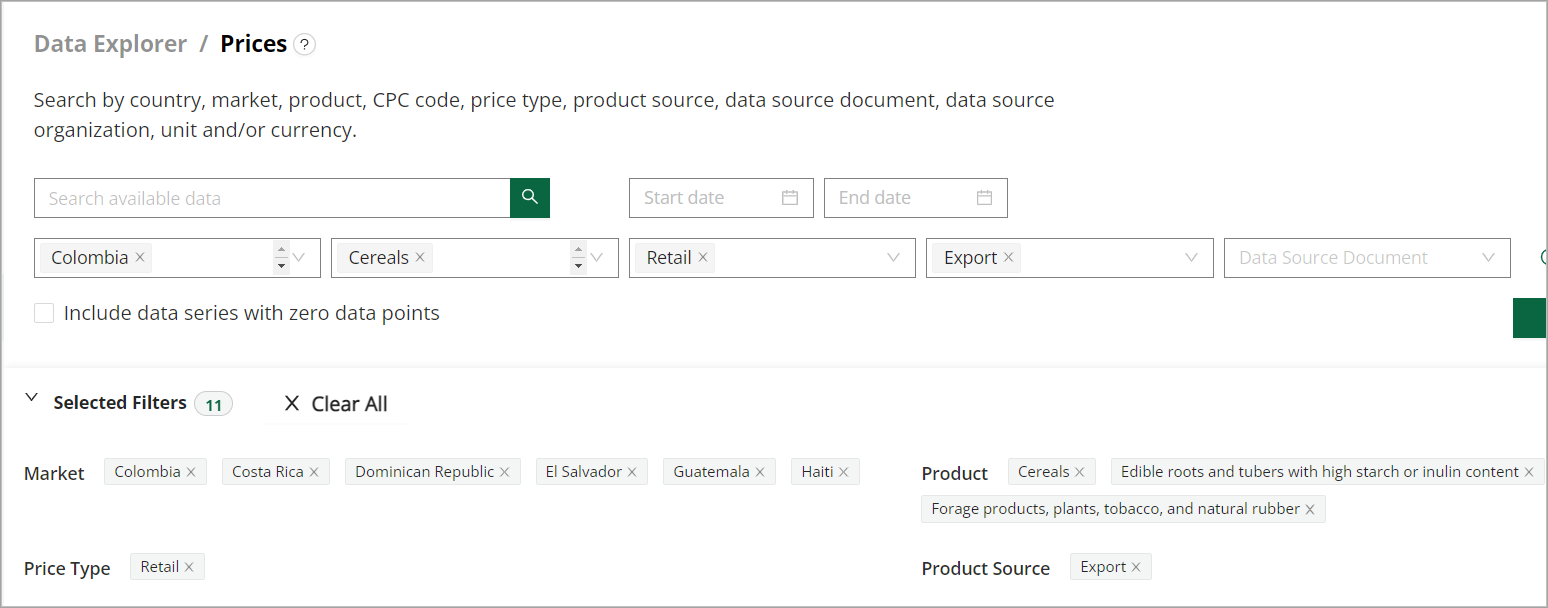Click the Clear All button
Viewport: 1548px width, 608px height.
pyautogui.click(x=336, y=404)
